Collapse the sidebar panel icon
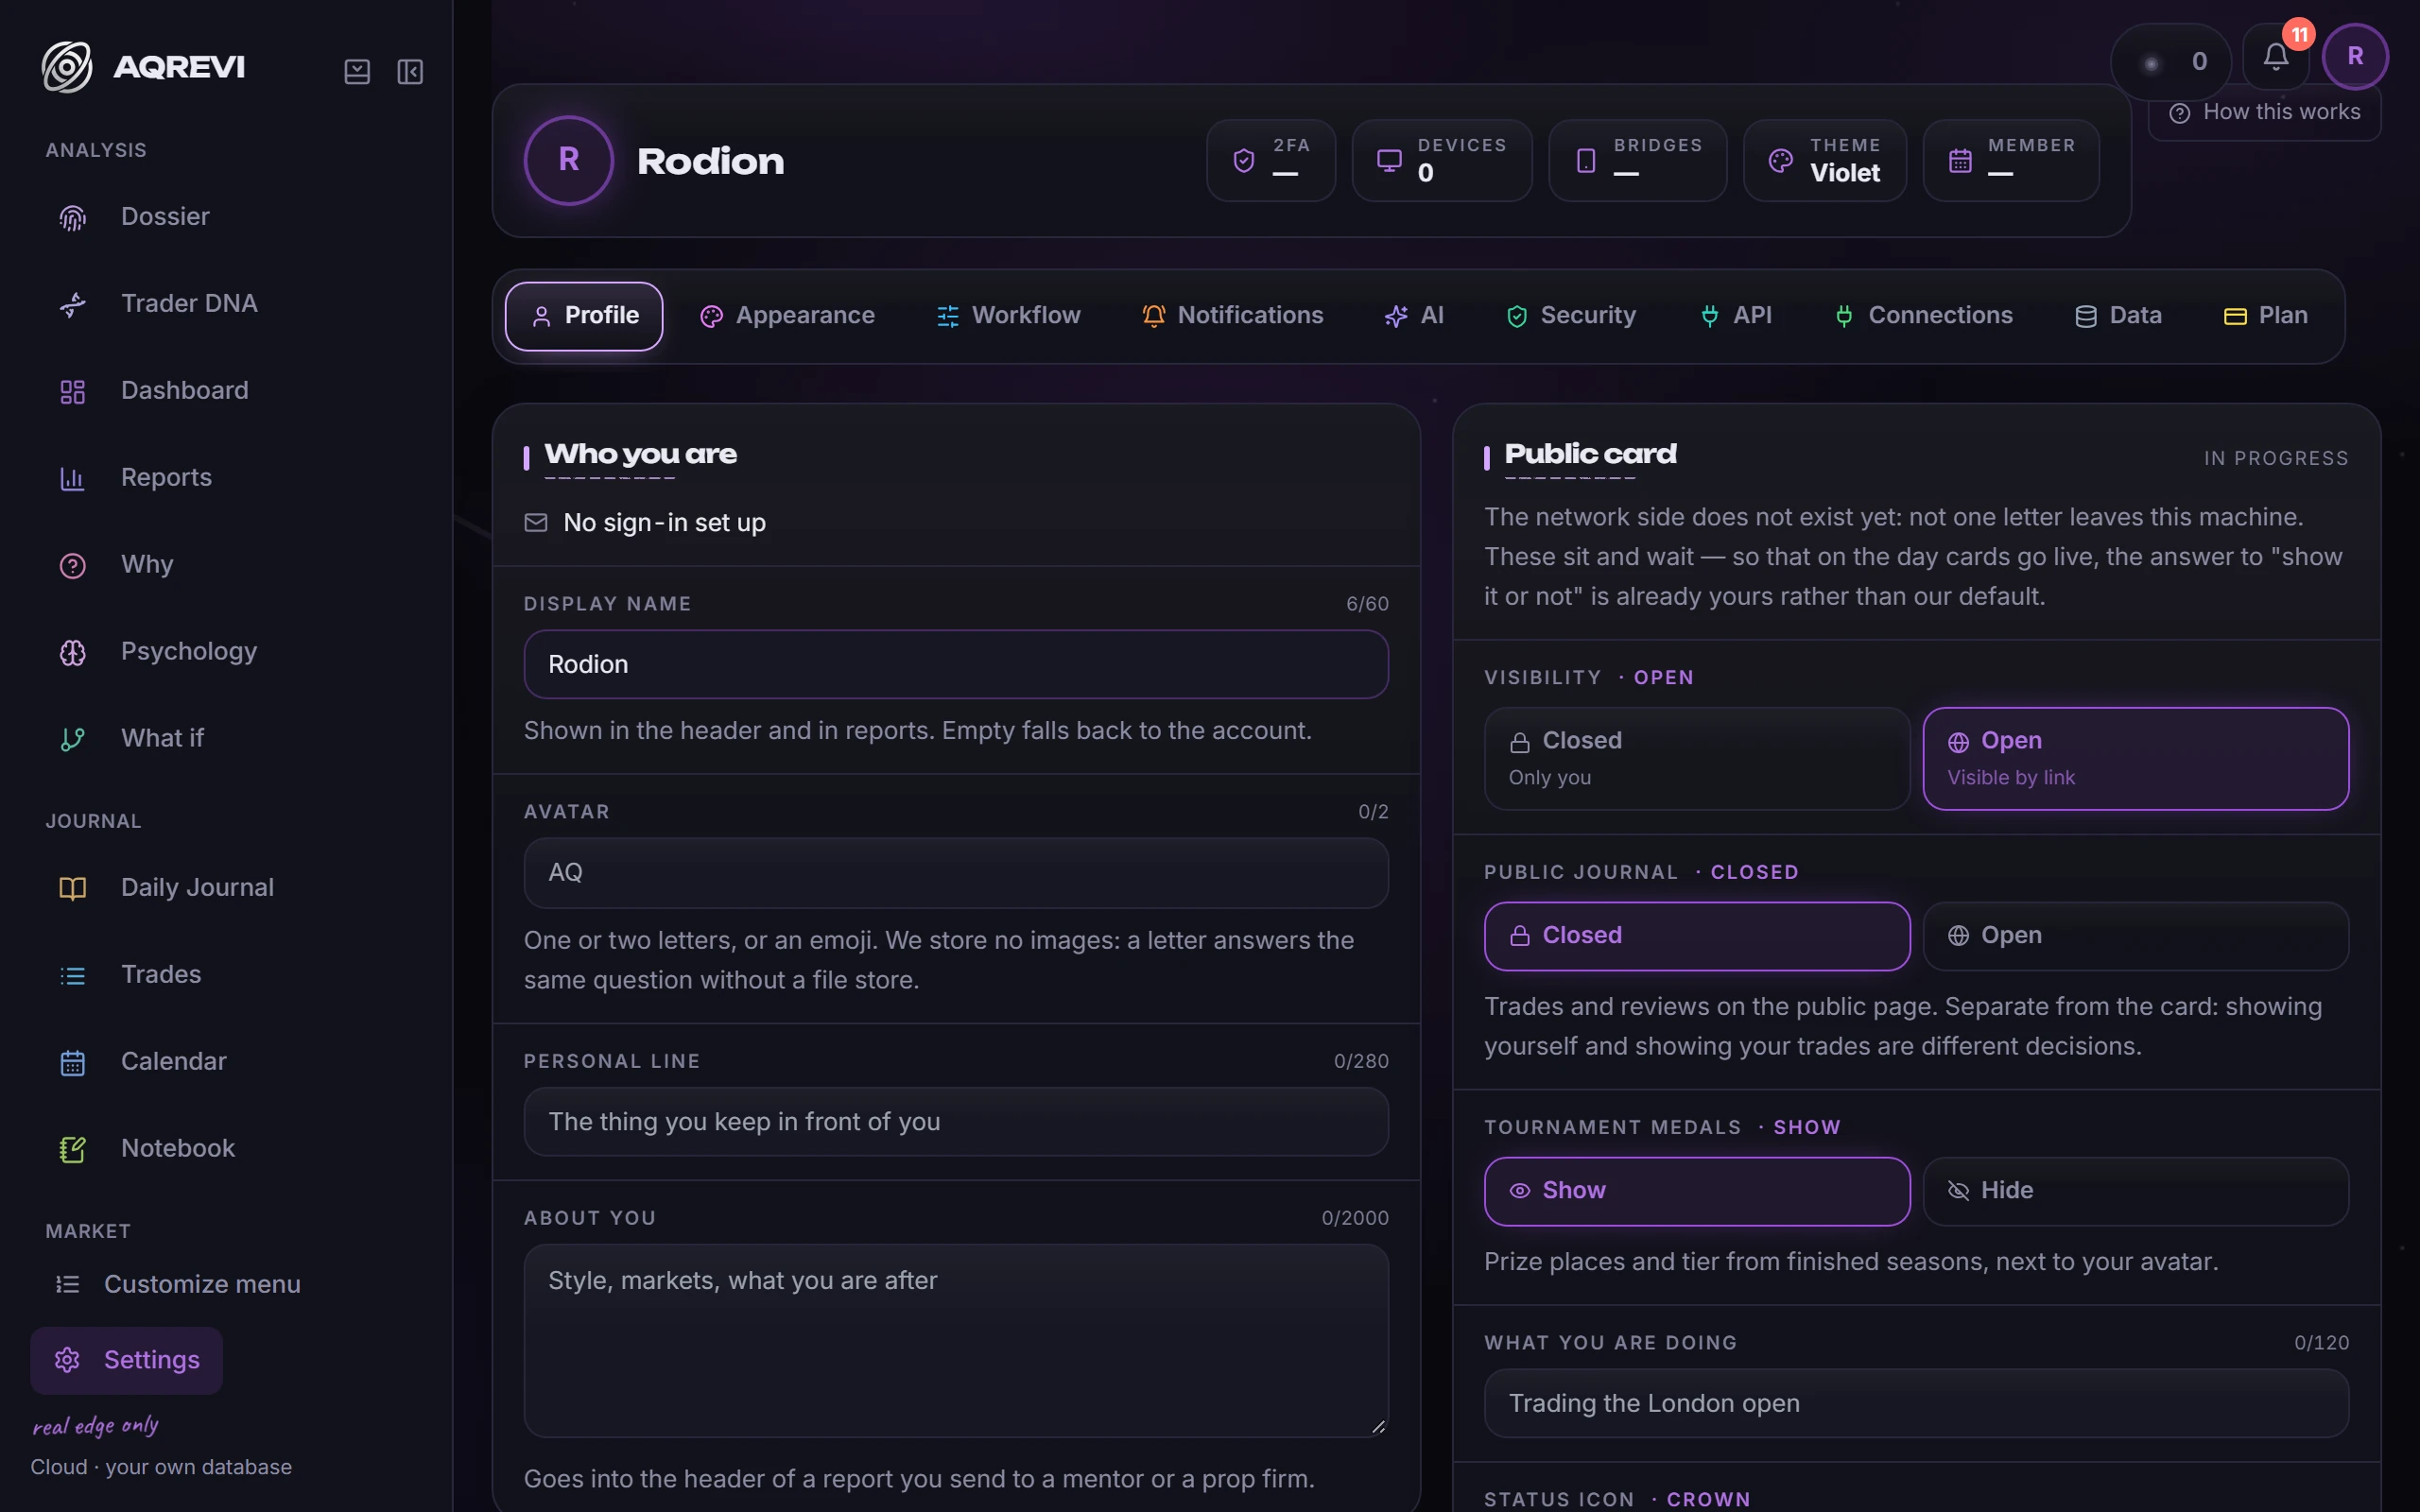The height and width of the screenshot is (1512, 2420). [x=410, y=72]
